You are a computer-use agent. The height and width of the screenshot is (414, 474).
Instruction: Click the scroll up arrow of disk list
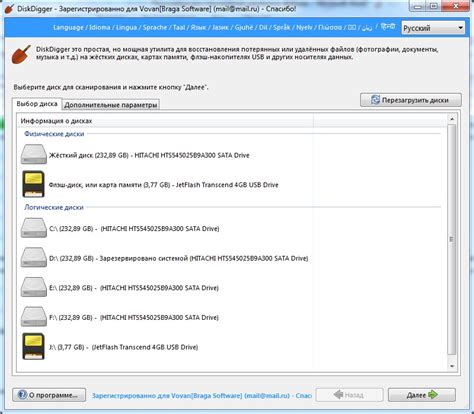(x=452, y=119)
